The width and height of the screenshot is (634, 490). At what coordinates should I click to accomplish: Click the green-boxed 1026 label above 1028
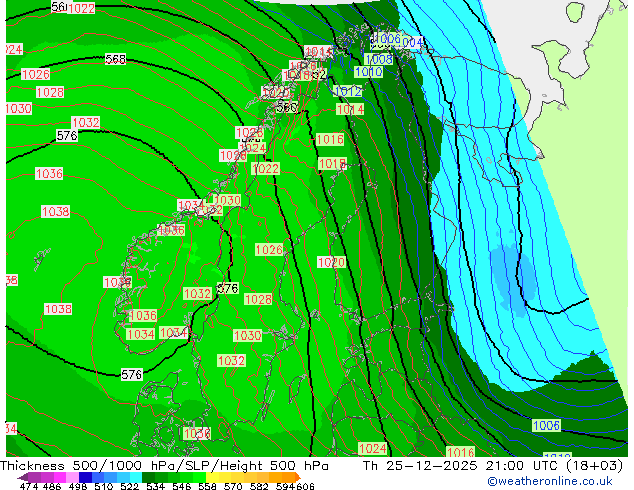[x=269, y=249]
